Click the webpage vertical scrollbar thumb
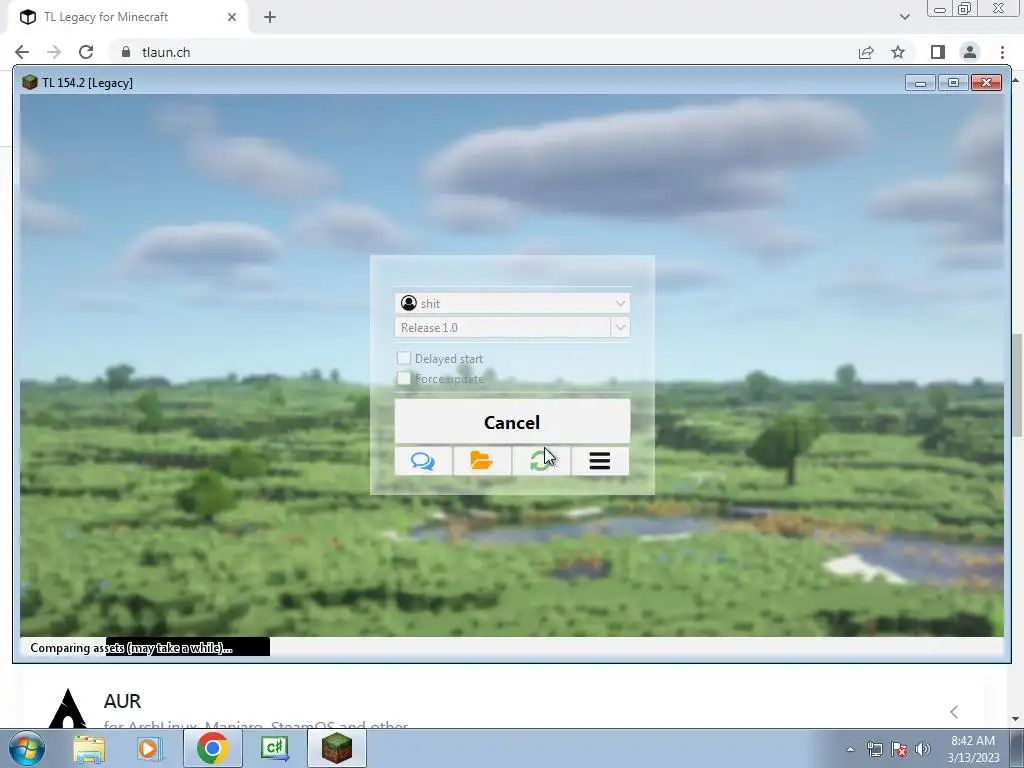The height and width of the screenshot is (768, 1024). (x=1017, y=385)
